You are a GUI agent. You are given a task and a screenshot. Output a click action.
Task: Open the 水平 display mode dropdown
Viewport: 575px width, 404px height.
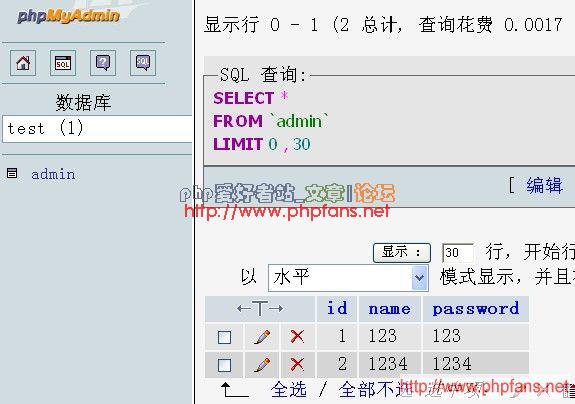348,278
